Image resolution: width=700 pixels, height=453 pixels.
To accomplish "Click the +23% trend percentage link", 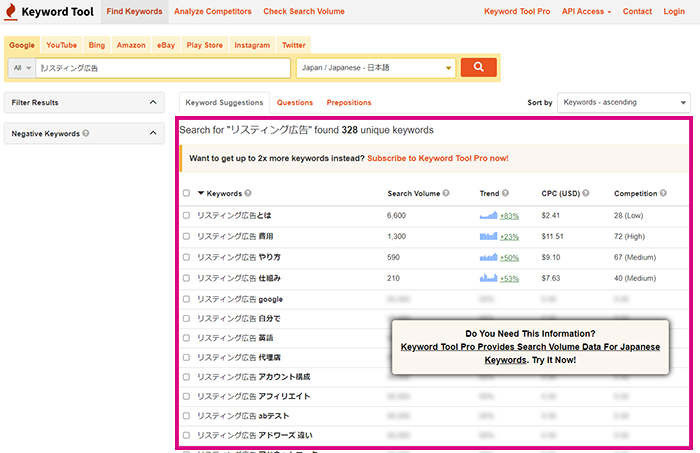I will pos(509,237).
